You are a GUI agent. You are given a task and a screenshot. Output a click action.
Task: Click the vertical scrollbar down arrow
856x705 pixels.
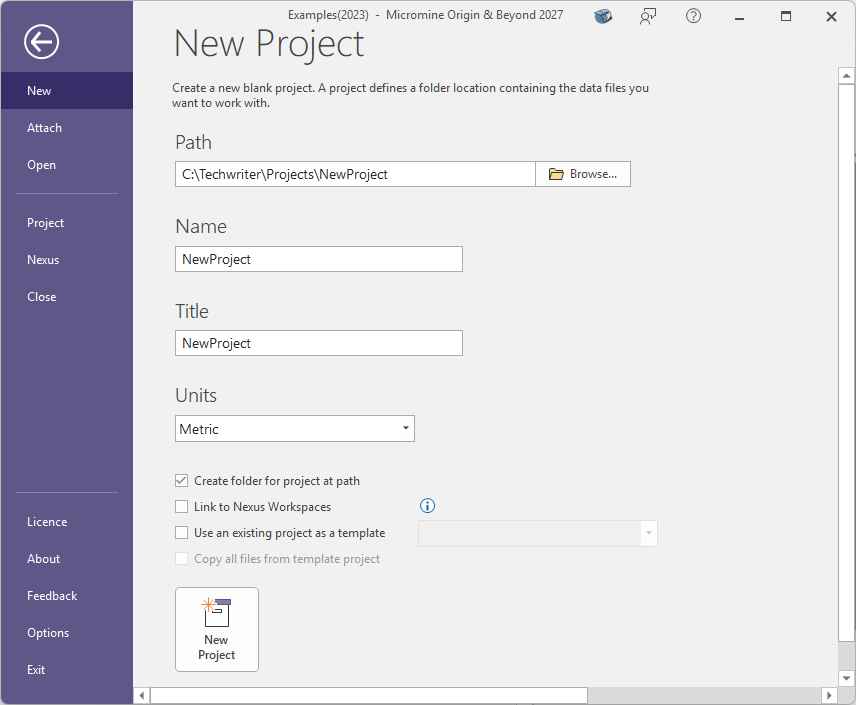pos(846,678)
